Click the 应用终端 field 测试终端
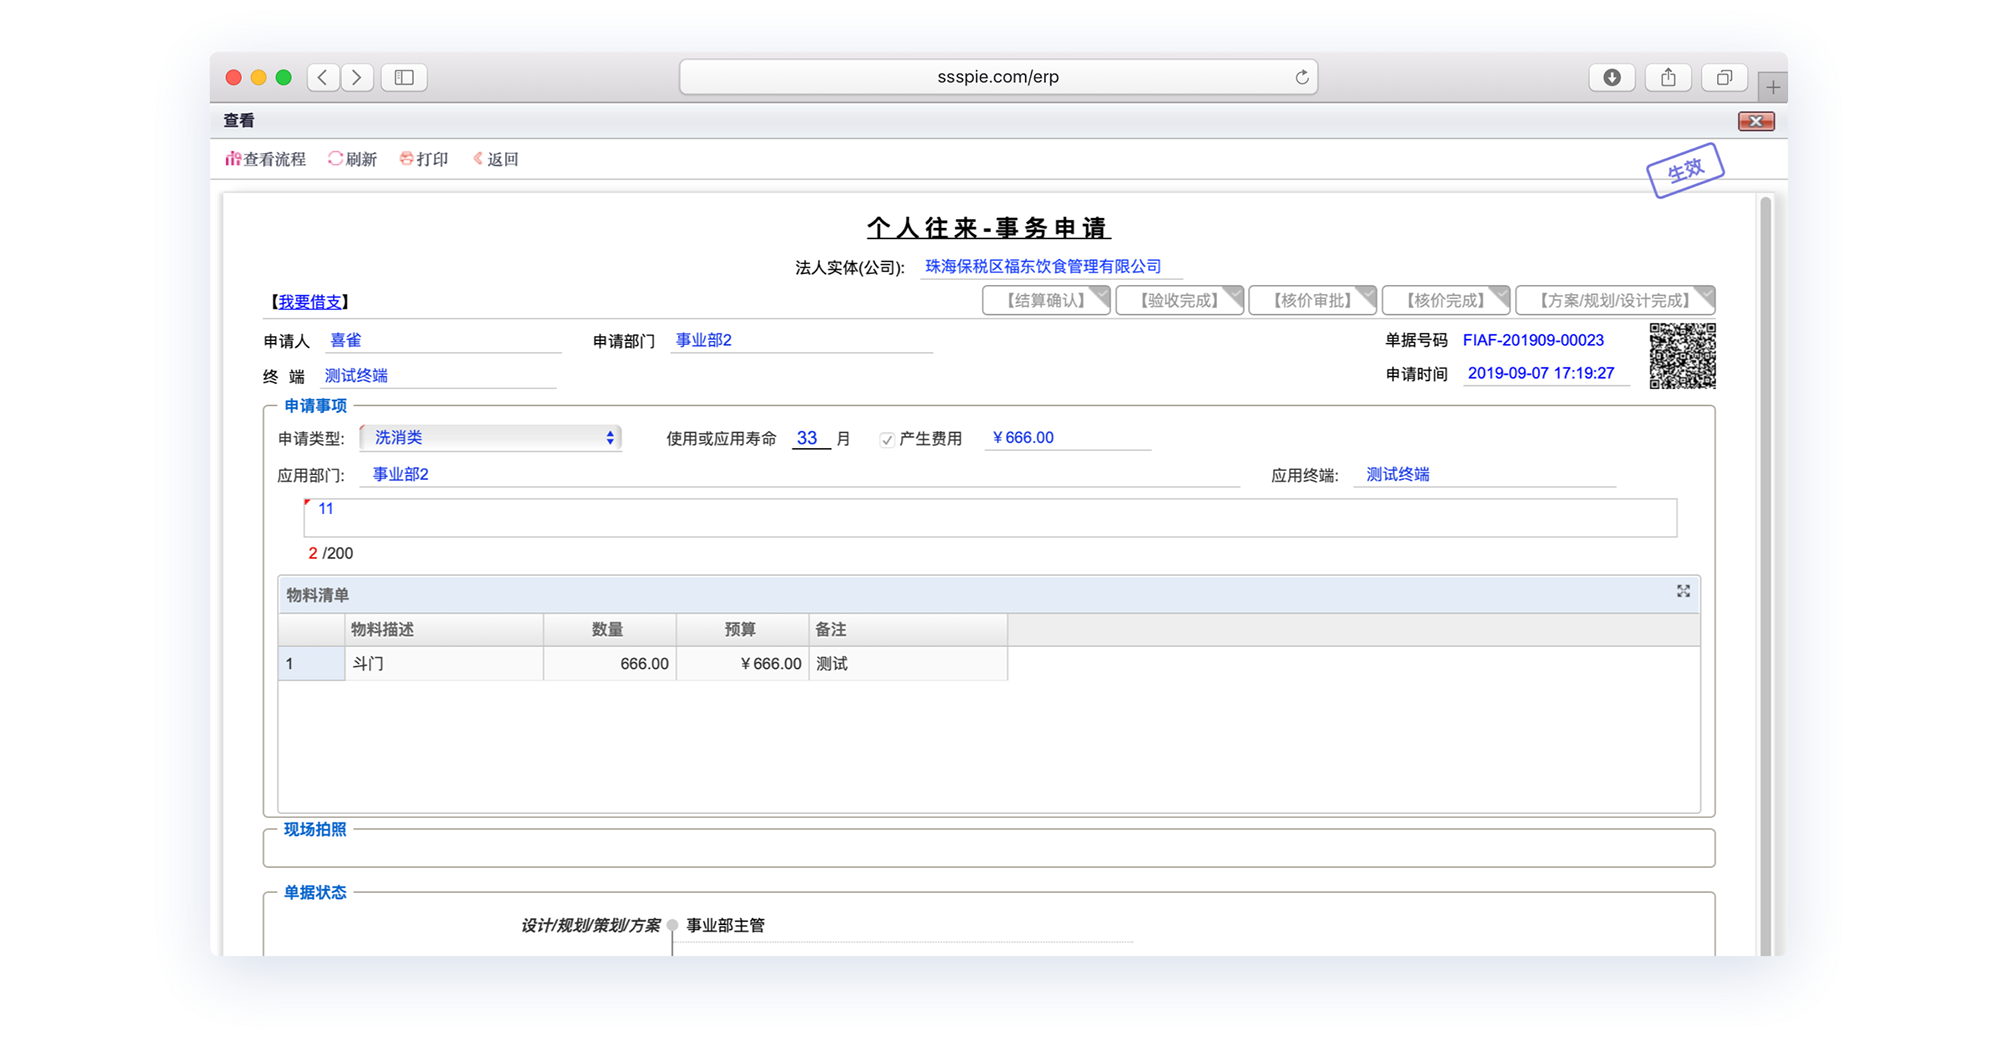The height and width of the screenshot is (1037, 2000). (x=1485, y=475)
